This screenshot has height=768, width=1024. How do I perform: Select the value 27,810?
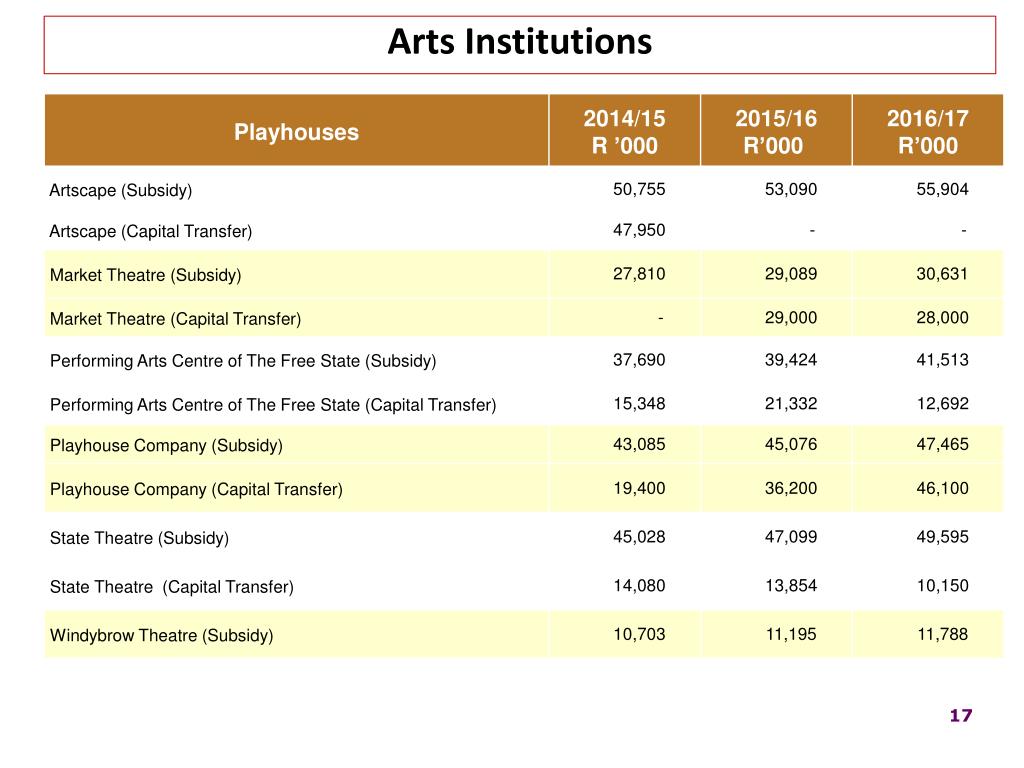pos(639,274)
